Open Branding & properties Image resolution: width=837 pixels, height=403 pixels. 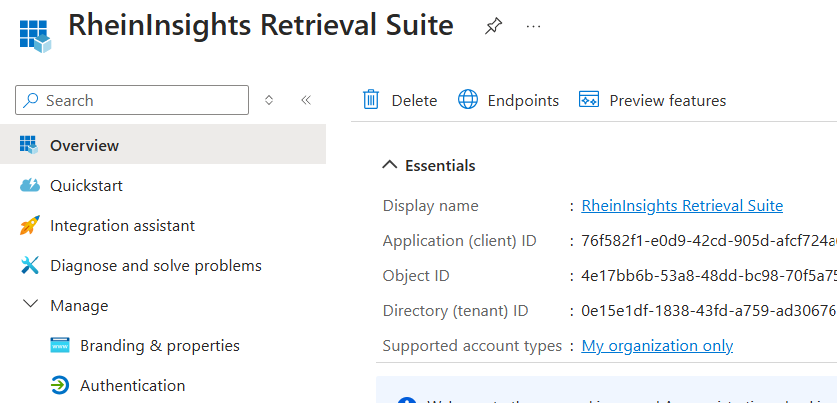pyautogui.click(x=160, y=345)
